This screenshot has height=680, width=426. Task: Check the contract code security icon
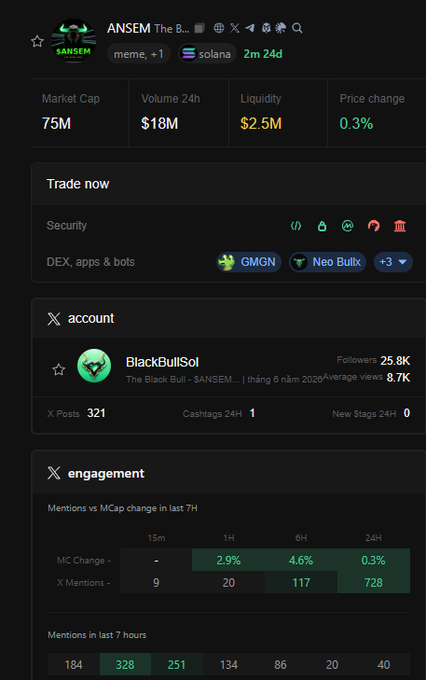point(296,226)
